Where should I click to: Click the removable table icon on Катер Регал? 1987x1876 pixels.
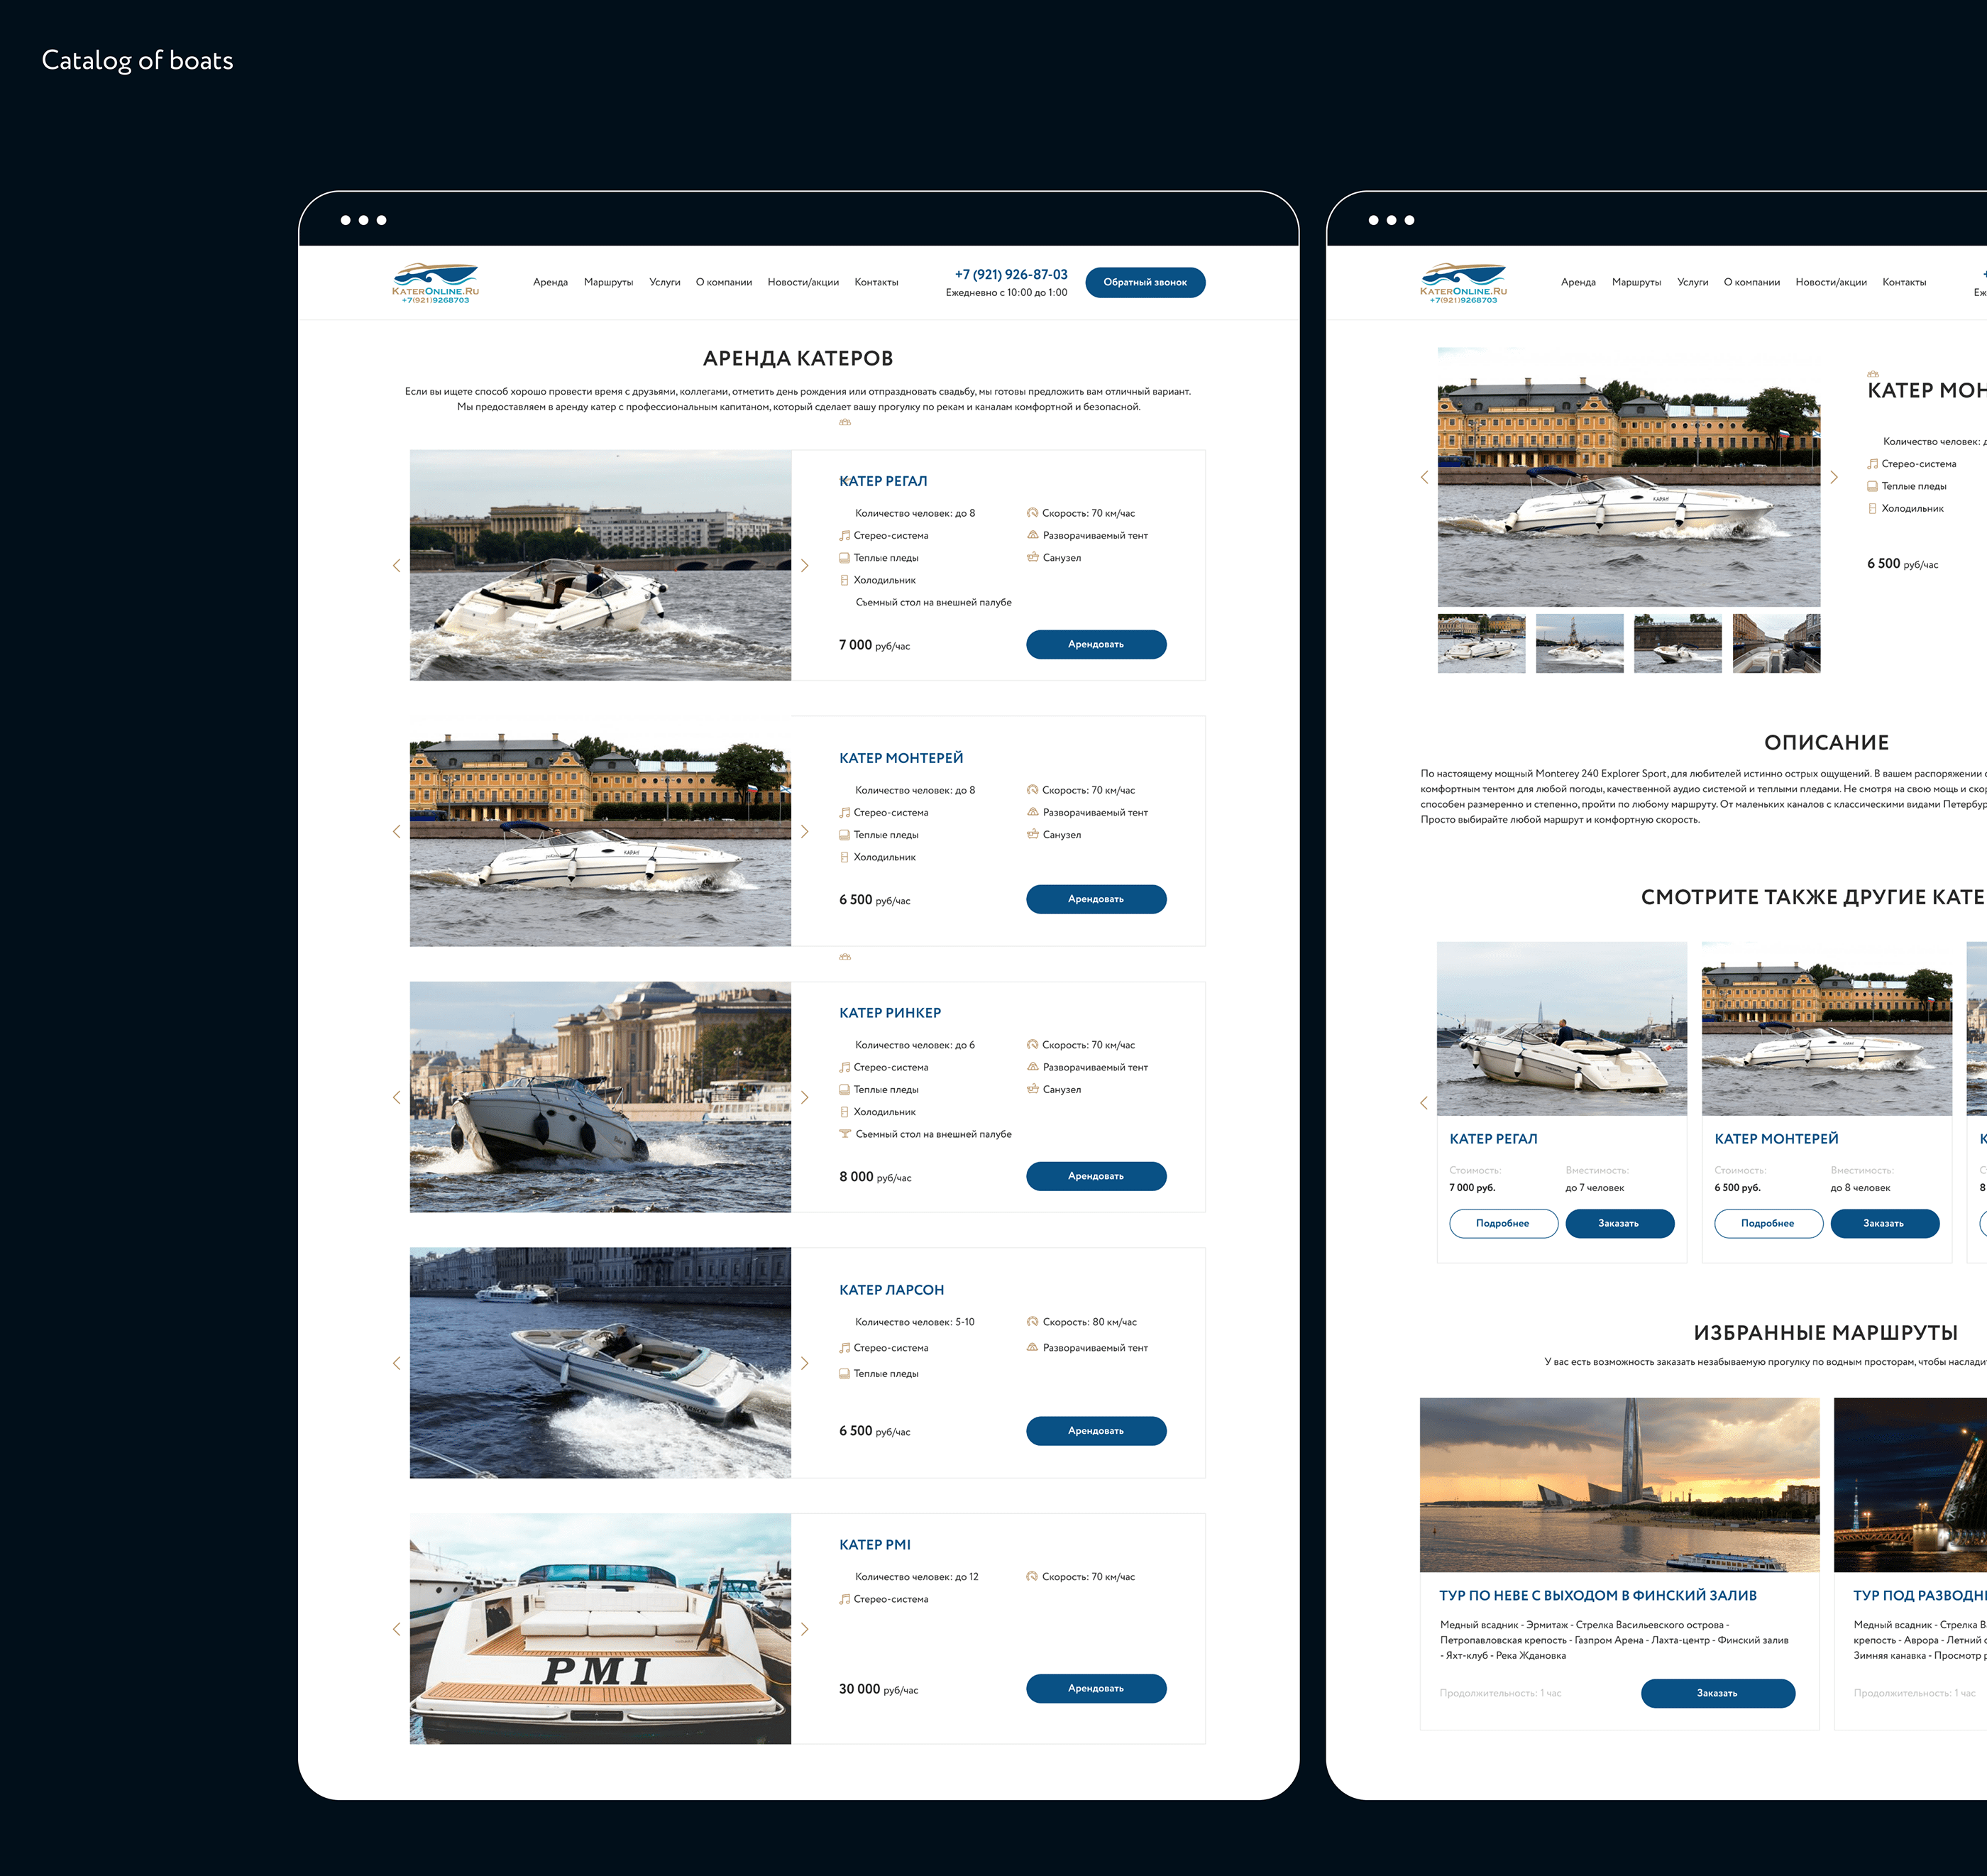[x=845, y=602]
